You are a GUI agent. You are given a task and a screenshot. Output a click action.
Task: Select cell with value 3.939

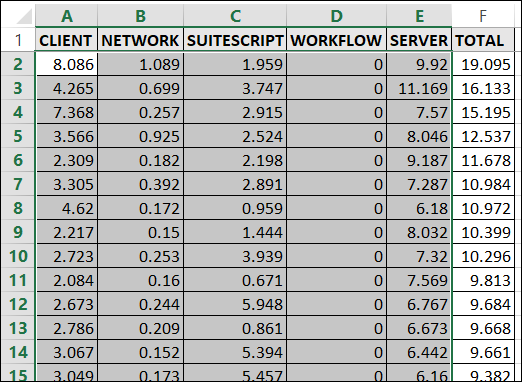tap(235, 256)
